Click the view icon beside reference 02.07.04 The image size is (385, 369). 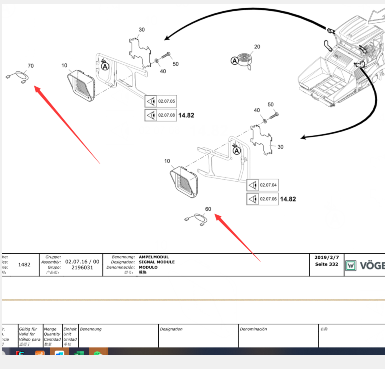click(253, 185)
